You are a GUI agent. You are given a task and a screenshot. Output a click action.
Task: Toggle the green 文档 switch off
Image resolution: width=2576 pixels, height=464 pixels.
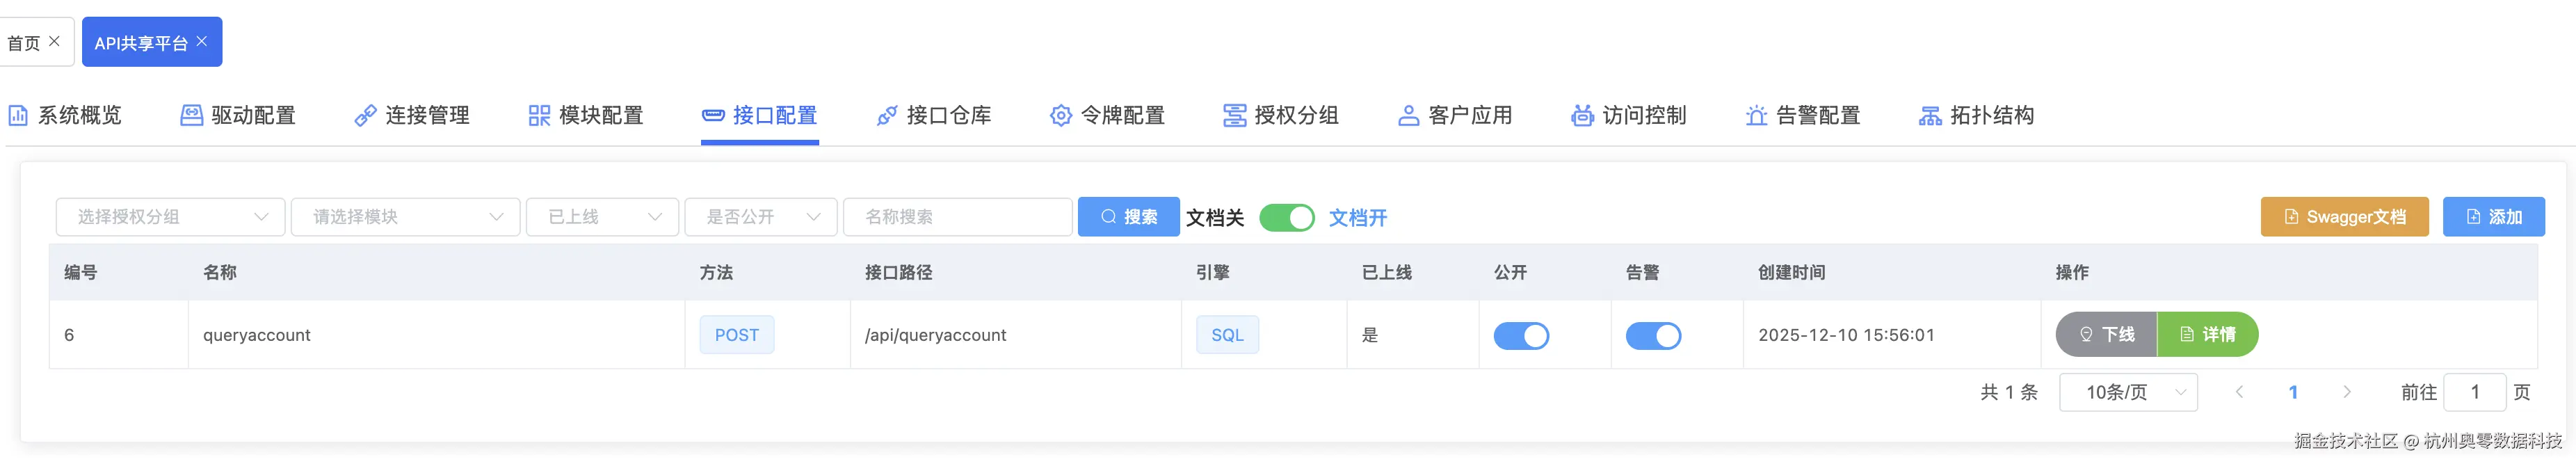pos(1286,218)
